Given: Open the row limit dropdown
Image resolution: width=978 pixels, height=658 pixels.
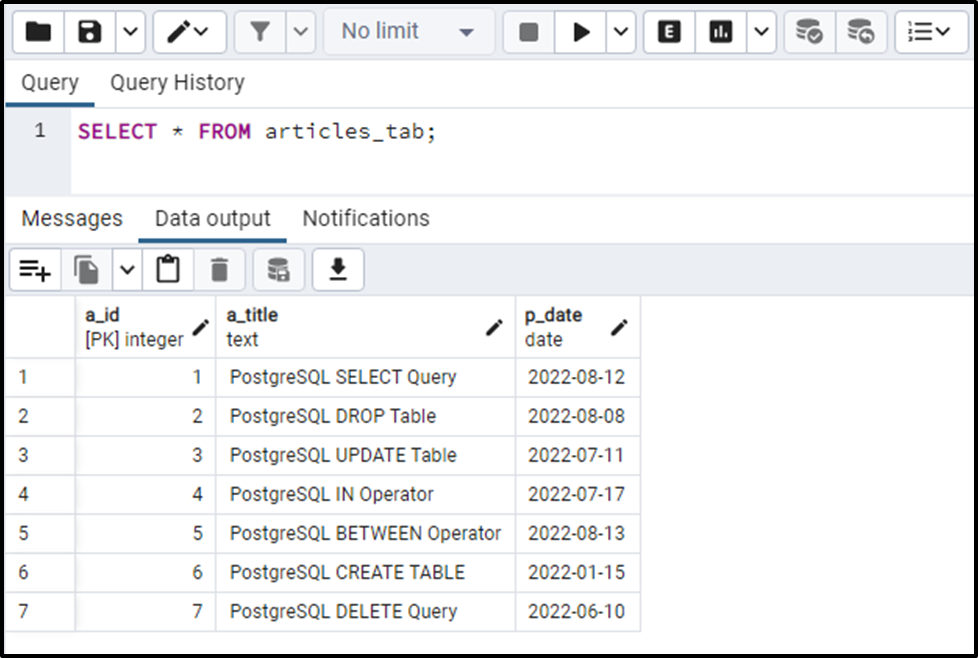Looking at the screenshot, I should point(405,31).
